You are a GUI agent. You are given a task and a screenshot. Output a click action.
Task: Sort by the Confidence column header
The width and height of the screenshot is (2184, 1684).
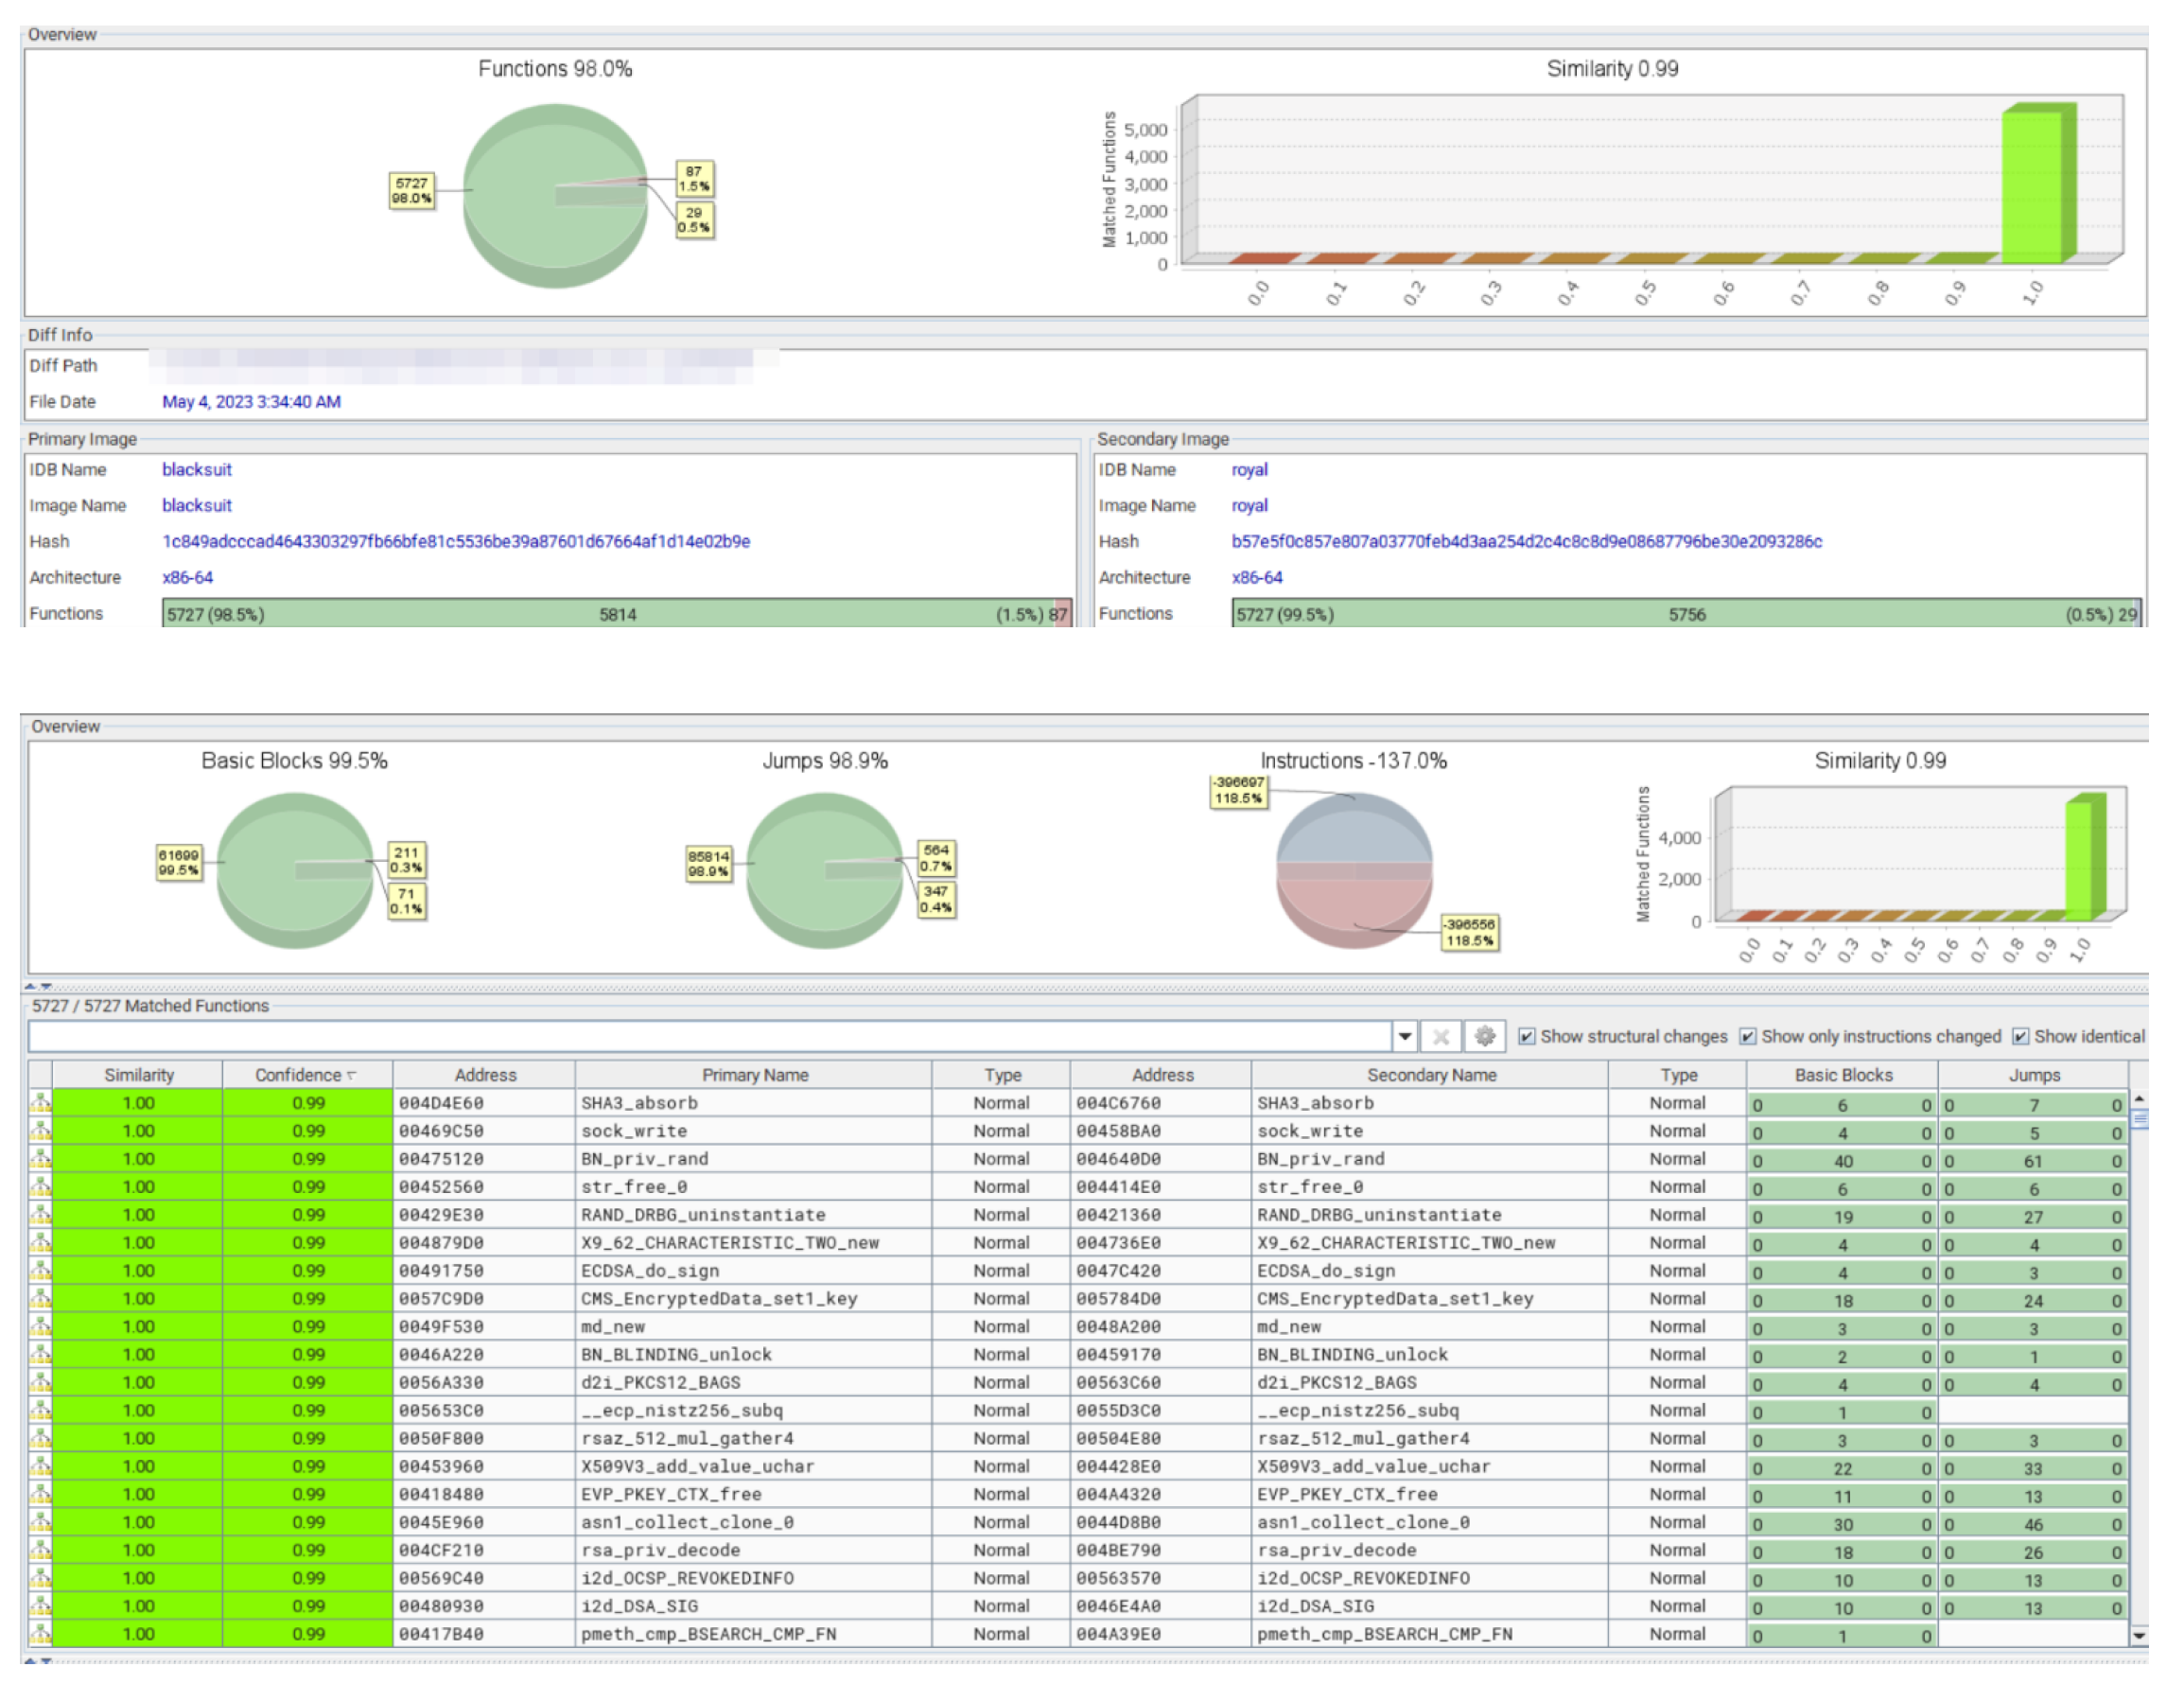(305, 1075)
